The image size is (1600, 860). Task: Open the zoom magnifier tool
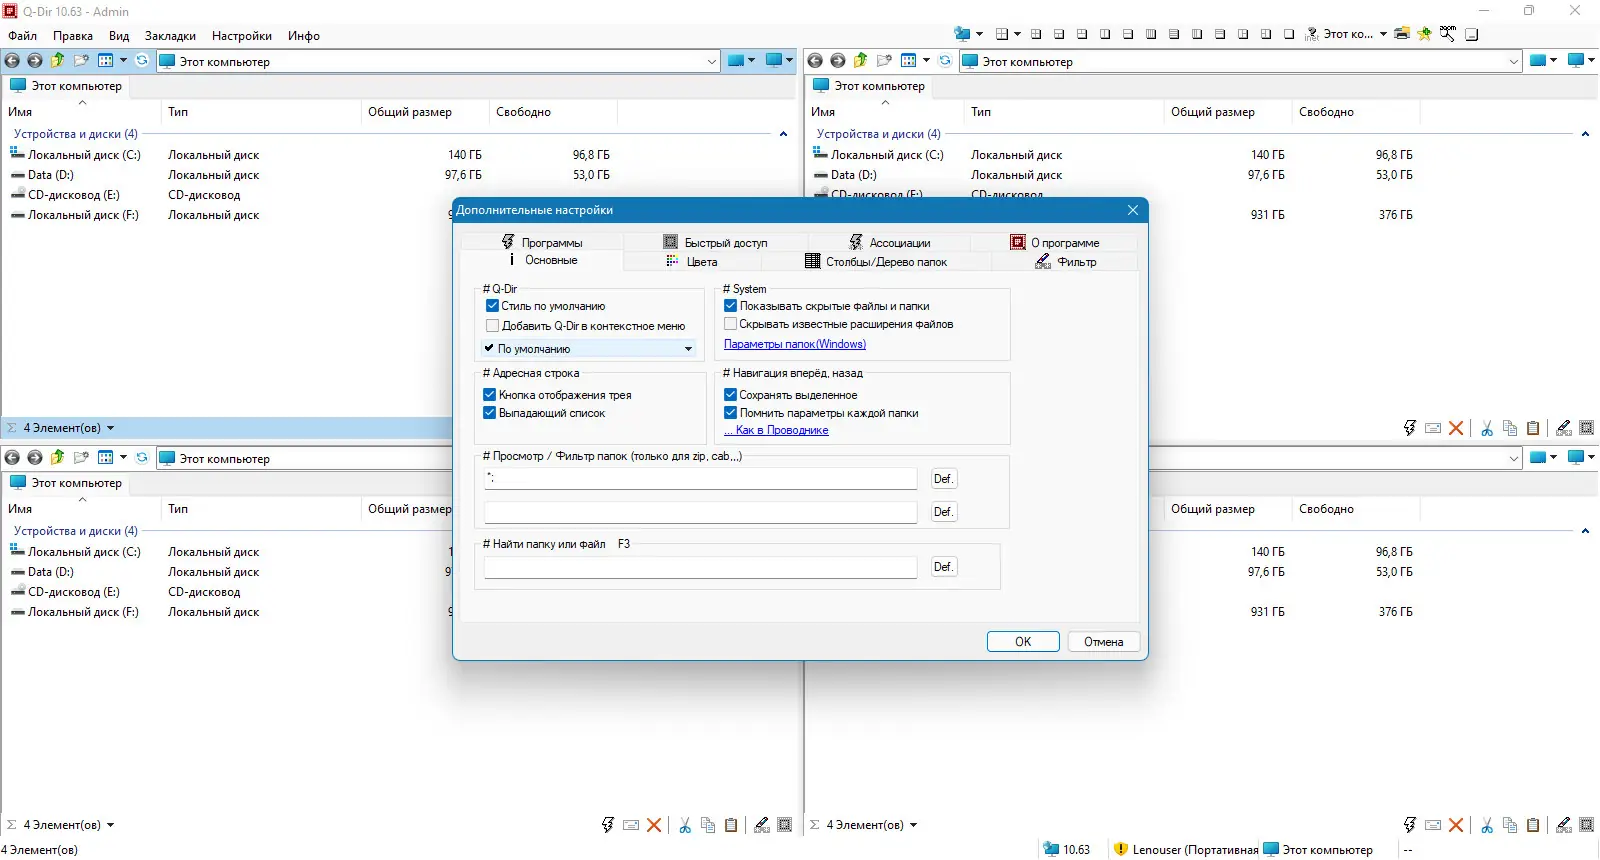1448,34
